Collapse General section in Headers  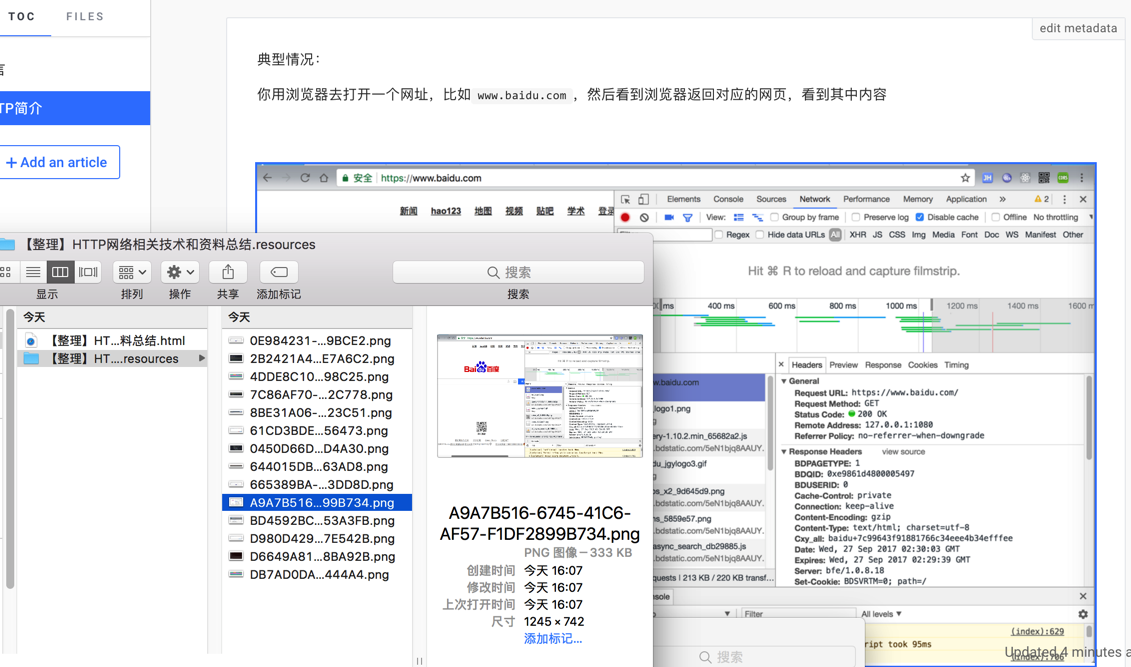(x=784, y=381)
